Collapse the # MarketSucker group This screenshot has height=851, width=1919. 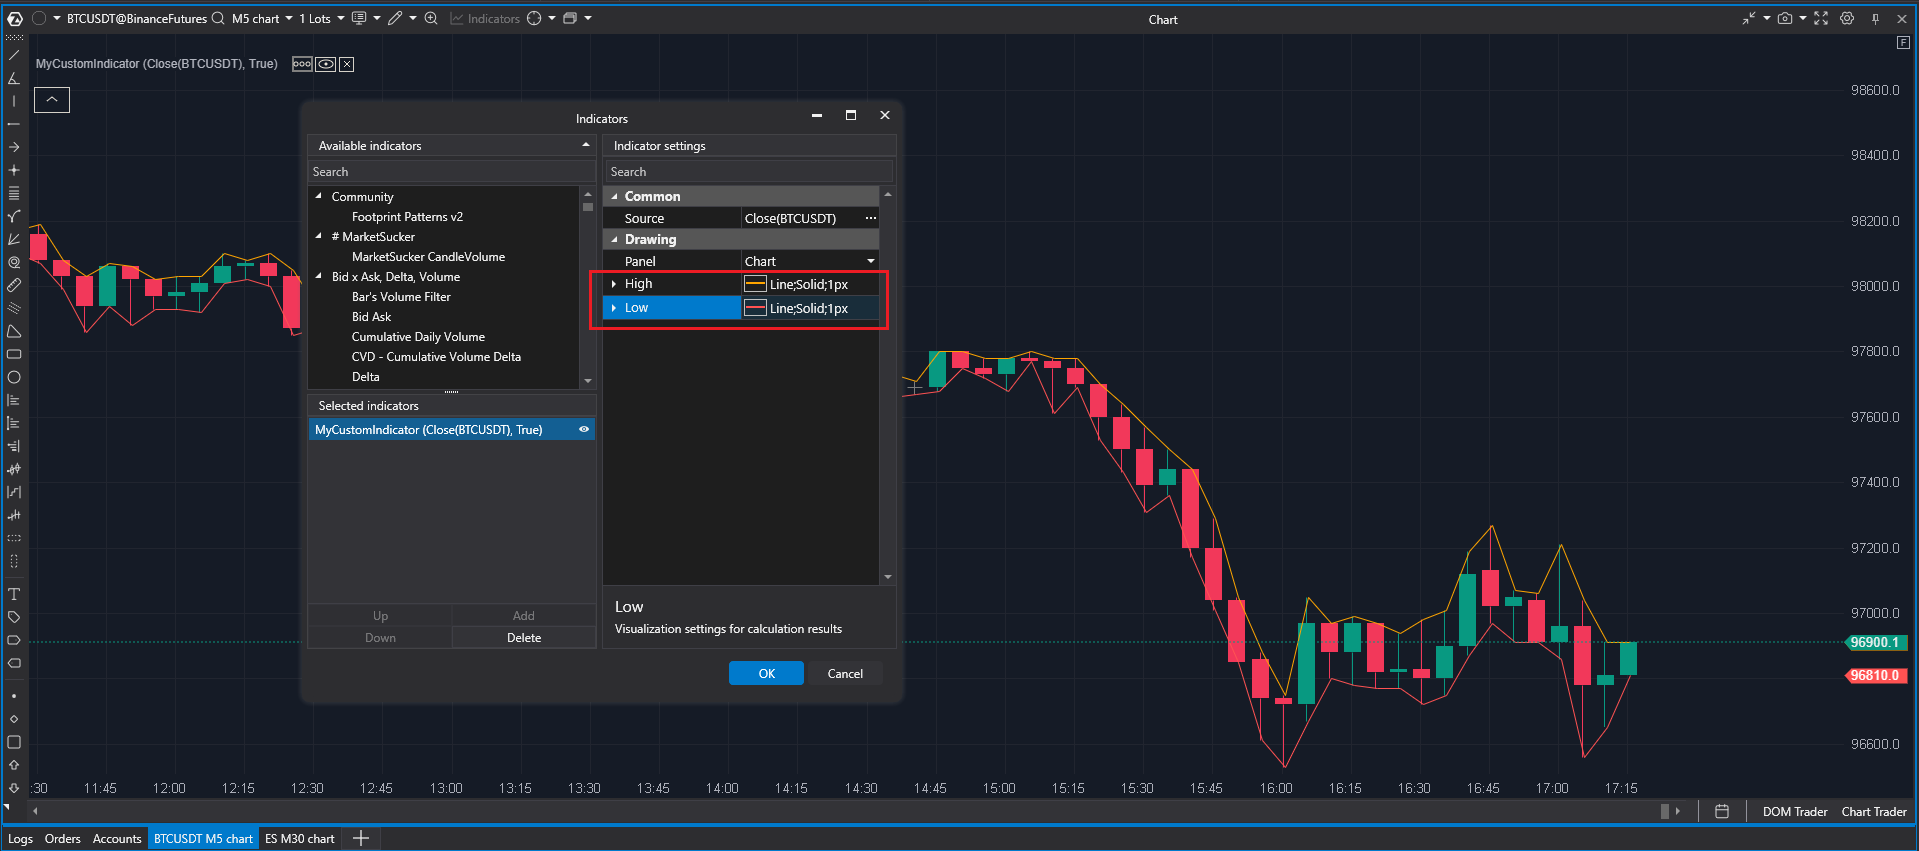(319, 236)
